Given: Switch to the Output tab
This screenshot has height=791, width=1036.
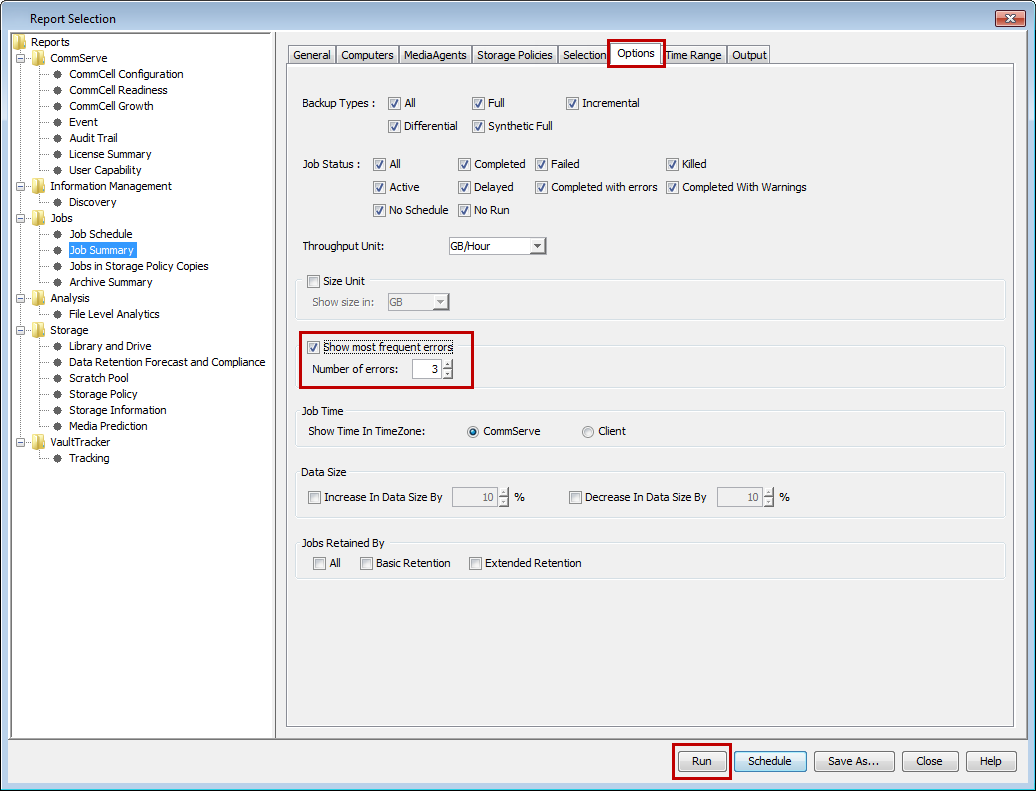Looking at the screenshot, I should (749, 55).
